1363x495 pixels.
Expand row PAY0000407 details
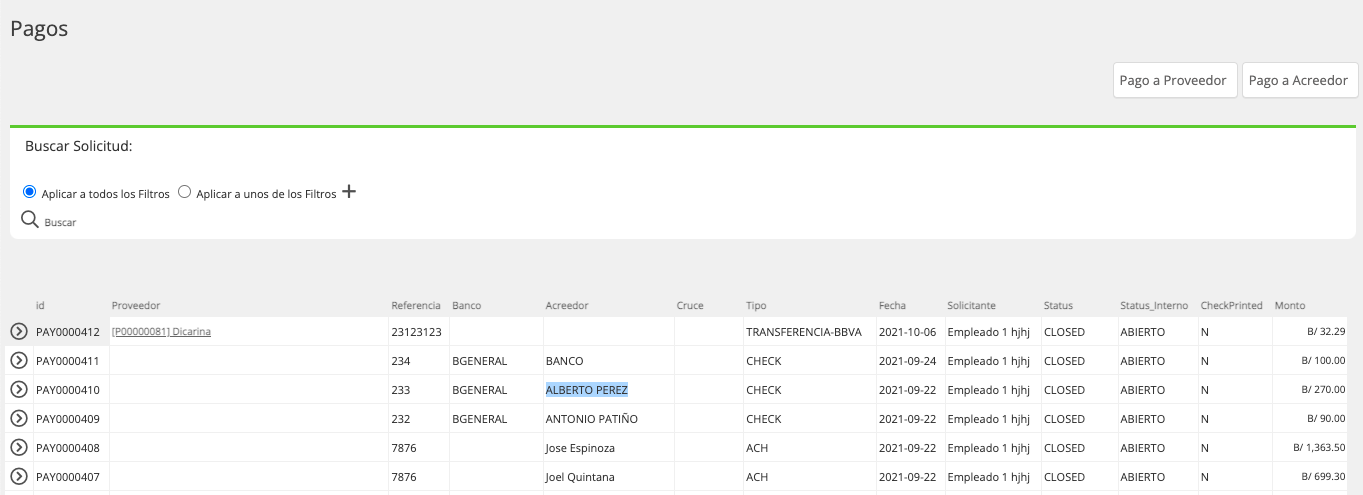pyautogui.click(x=18, y=477)
